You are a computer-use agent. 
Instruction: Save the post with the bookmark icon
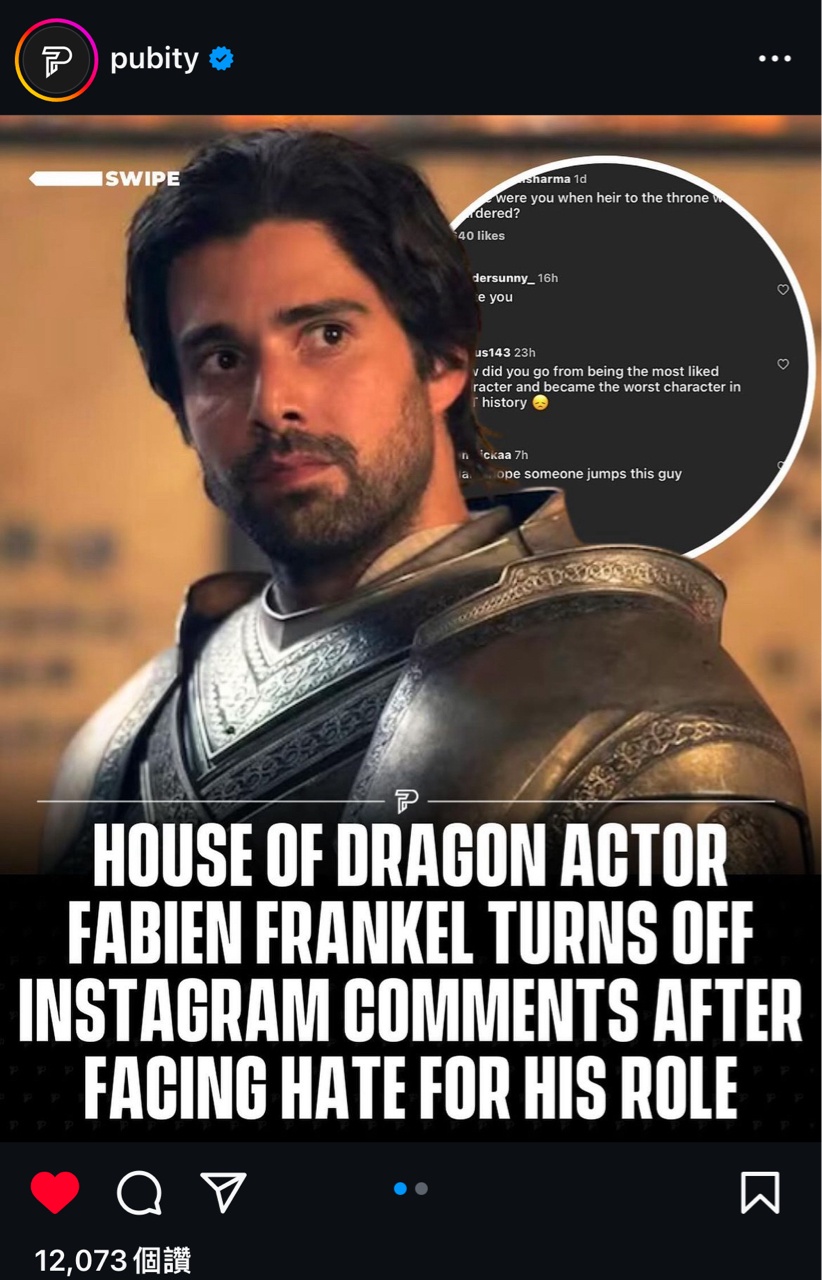click(x=760, y=1192)
